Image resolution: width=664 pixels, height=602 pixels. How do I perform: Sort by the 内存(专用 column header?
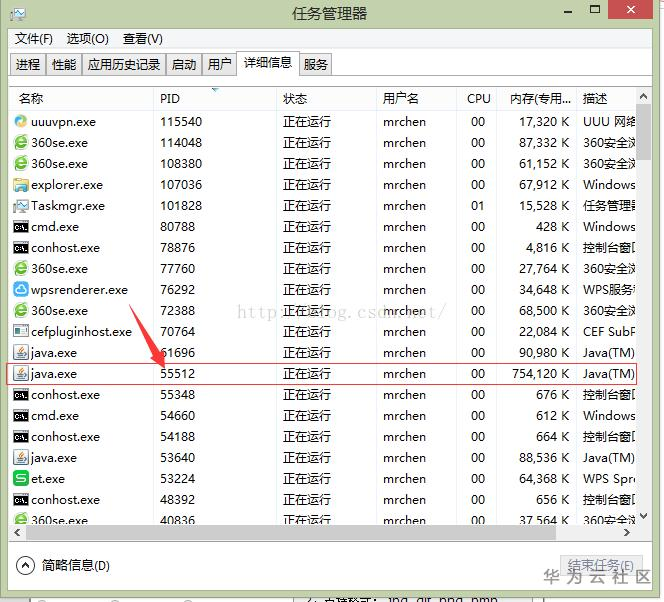click(x=537, y=99)
